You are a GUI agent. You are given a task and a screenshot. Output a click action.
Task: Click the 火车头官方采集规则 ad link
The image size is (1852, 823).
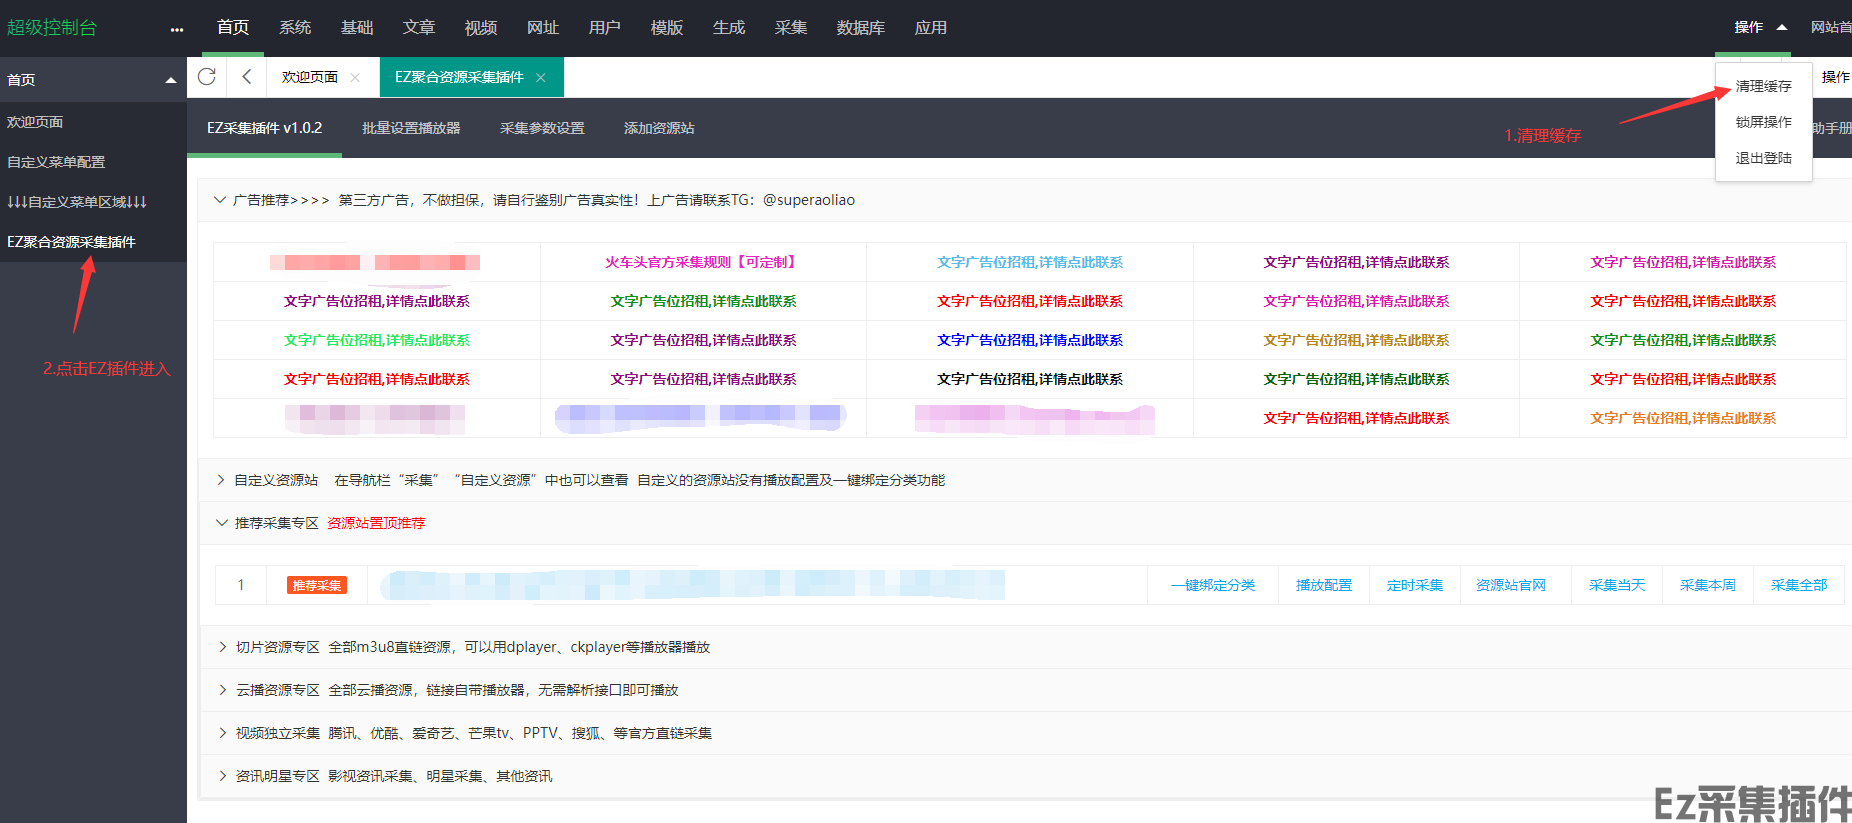(703, 262)
